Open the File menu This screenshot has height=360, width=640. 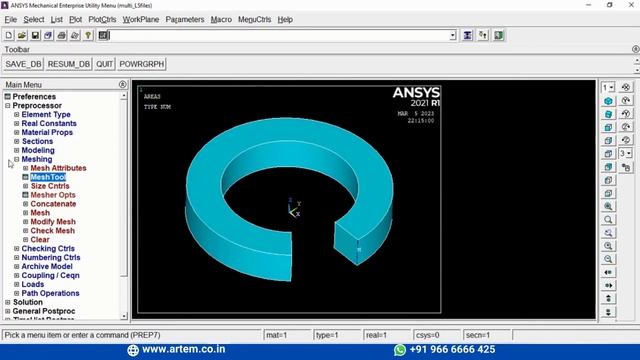tap(11, 20)
